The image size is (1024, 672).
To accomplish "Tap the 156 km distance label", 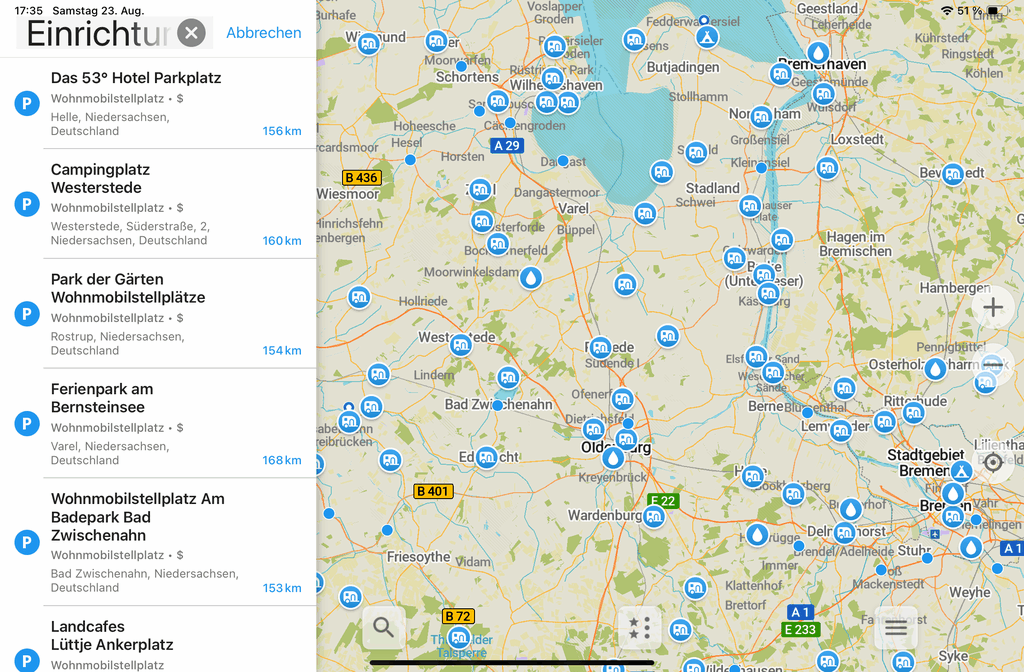I will coord(282,131).
